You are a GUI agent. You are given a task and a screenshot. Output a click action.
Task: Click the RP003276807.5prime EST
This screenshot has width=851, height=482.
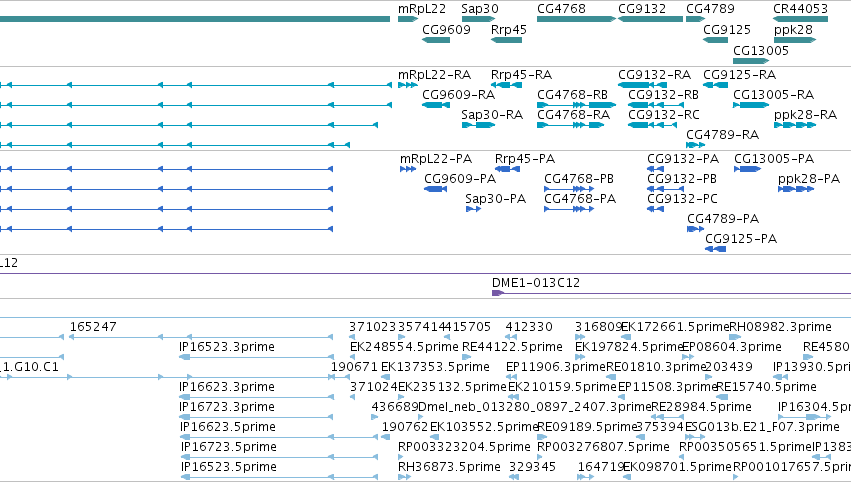(541, 458)
